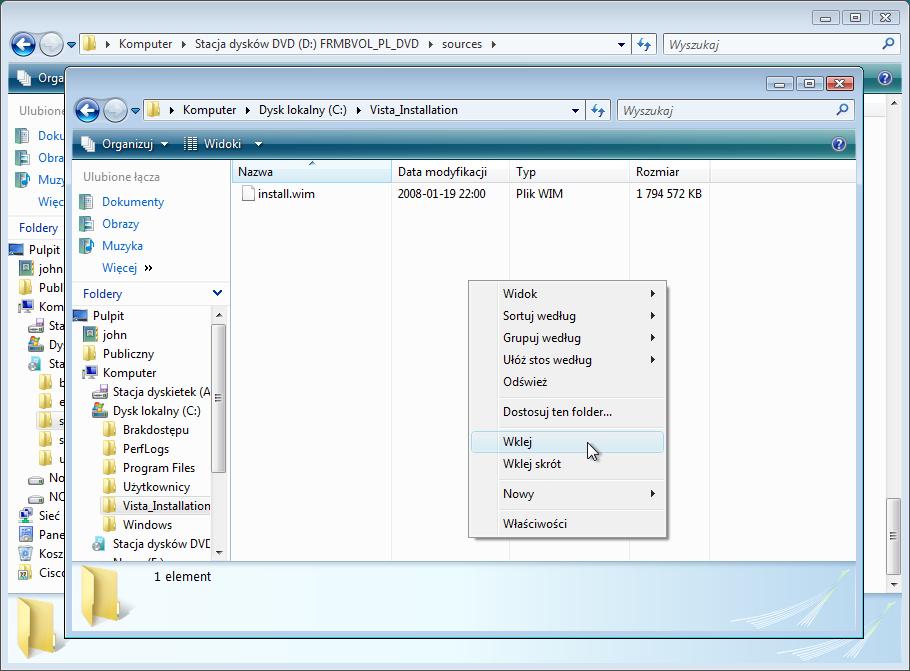Open Muzyka favorite link in front window
The width and height of the screenshot is (910, 671).
click(x=122, y=246)
